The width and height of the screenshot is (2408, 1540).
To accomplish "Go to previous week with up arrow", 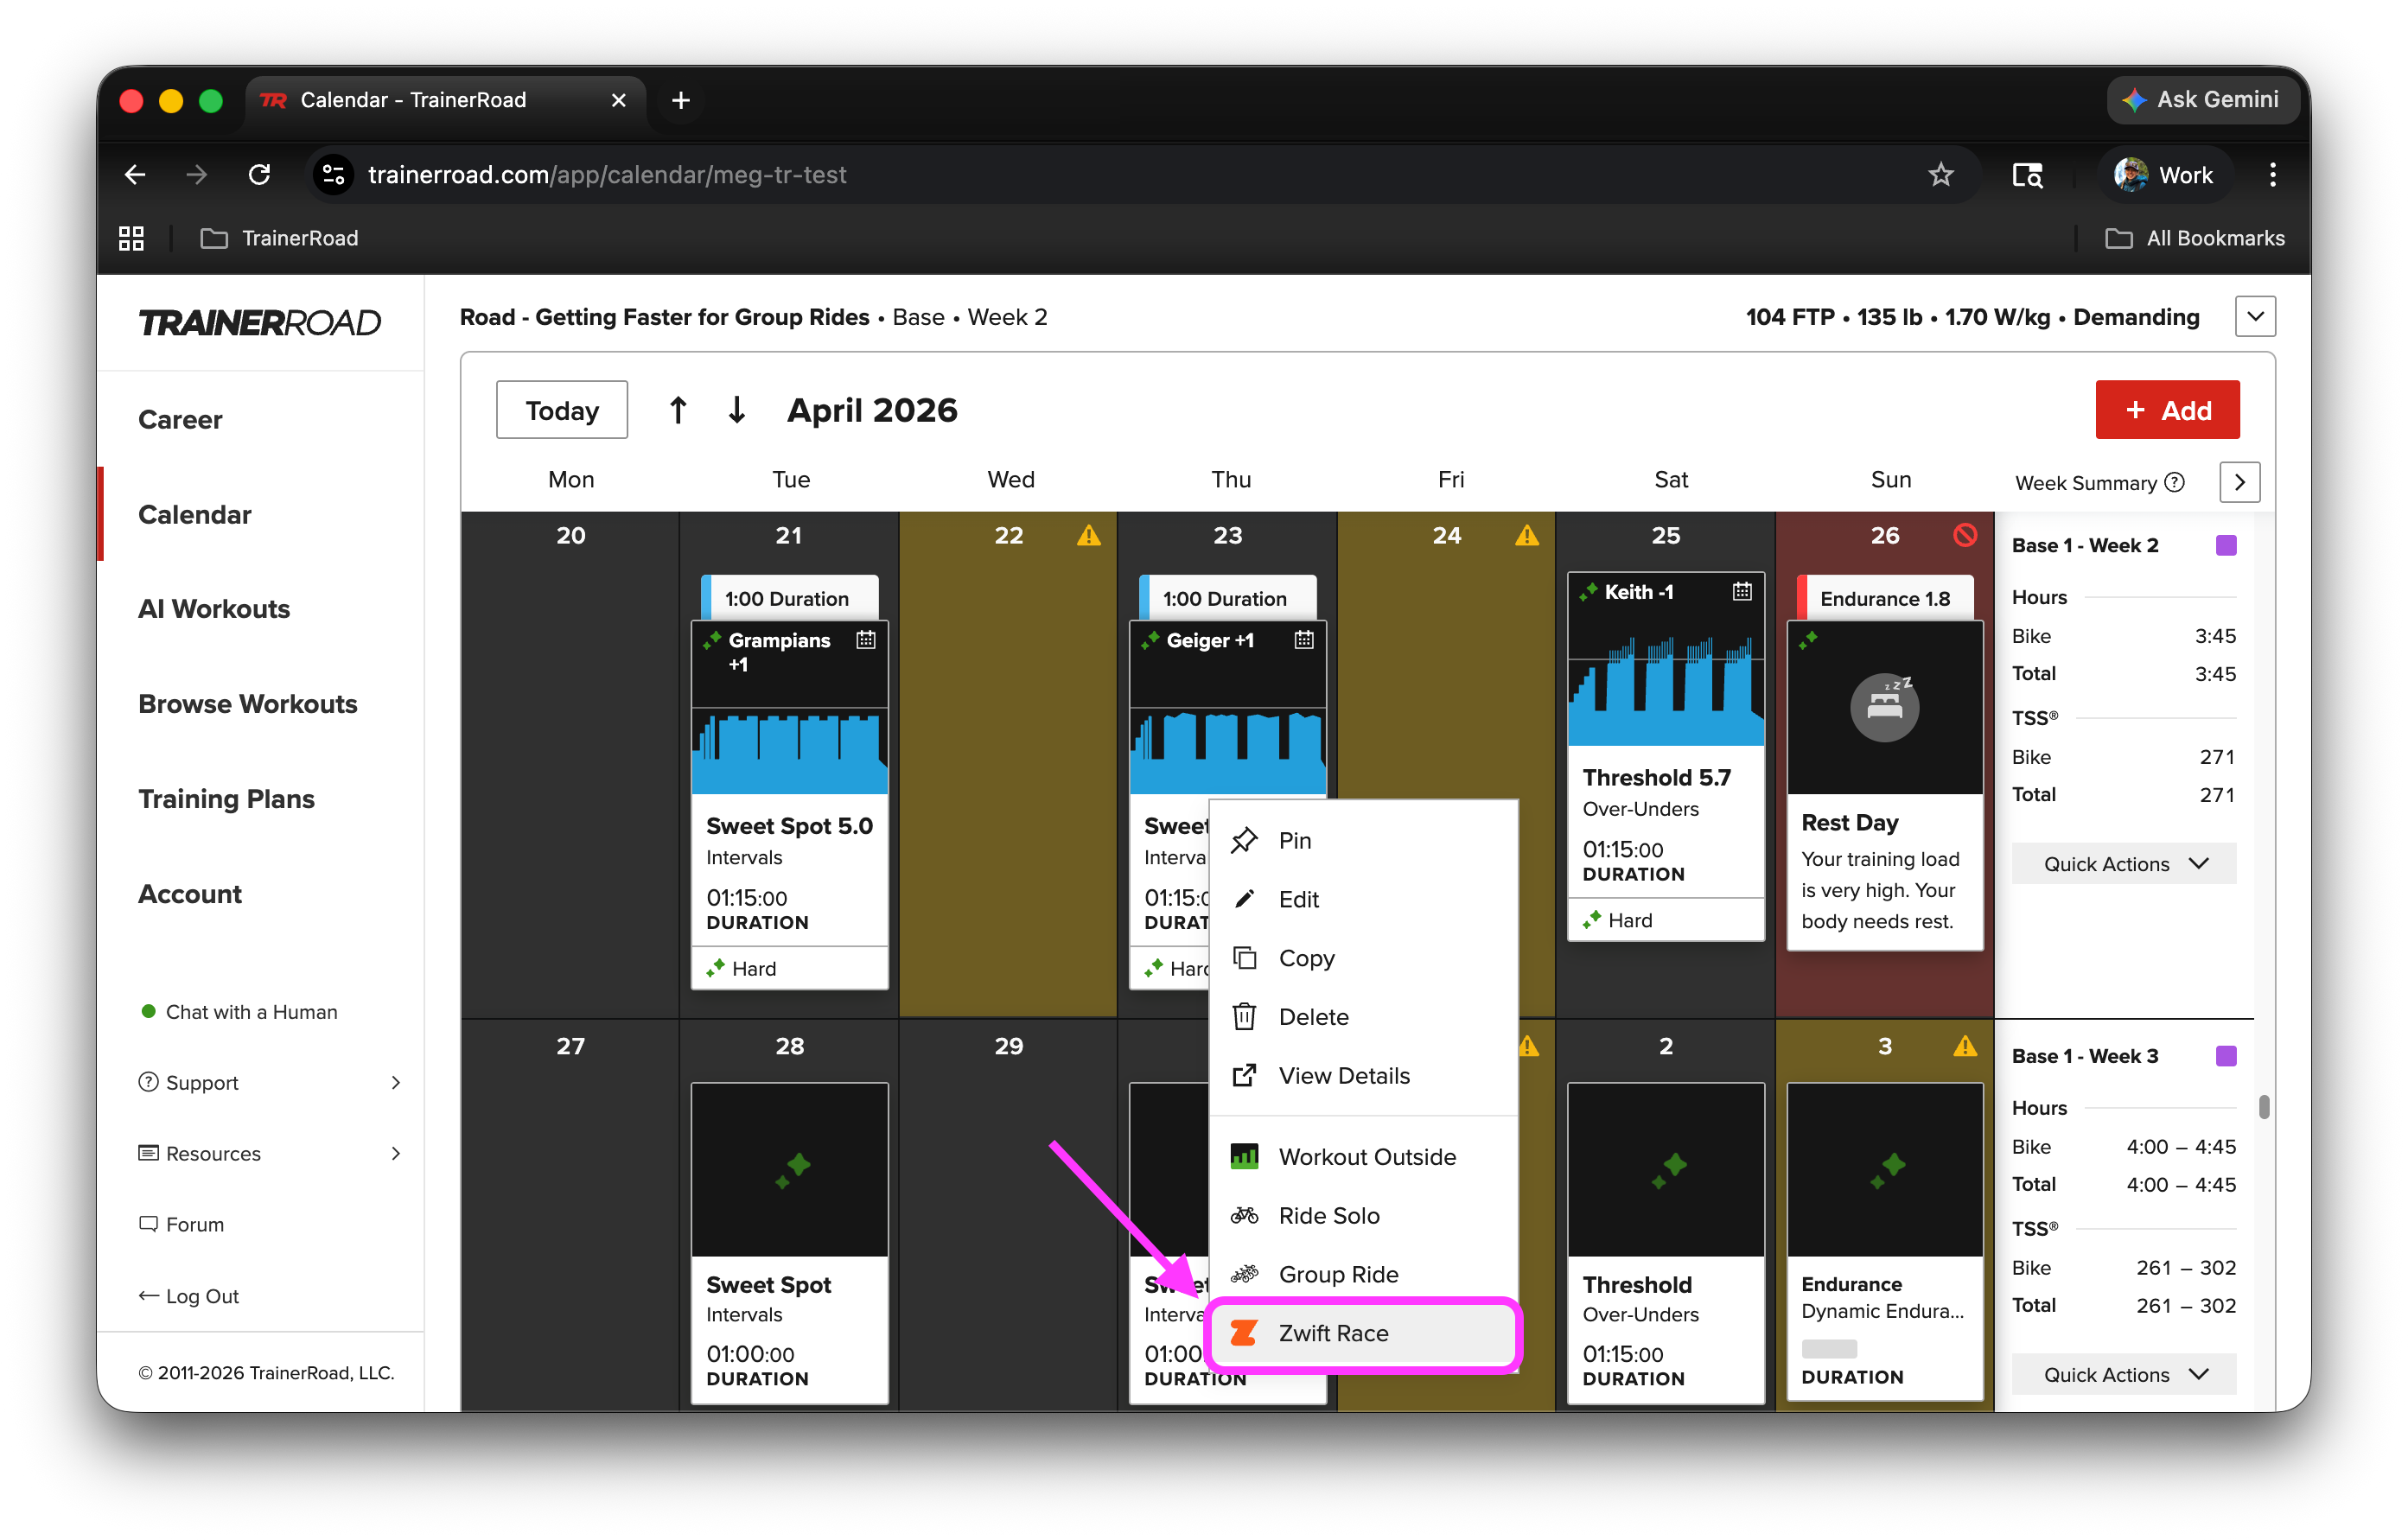I will click(x=678, y=410).
